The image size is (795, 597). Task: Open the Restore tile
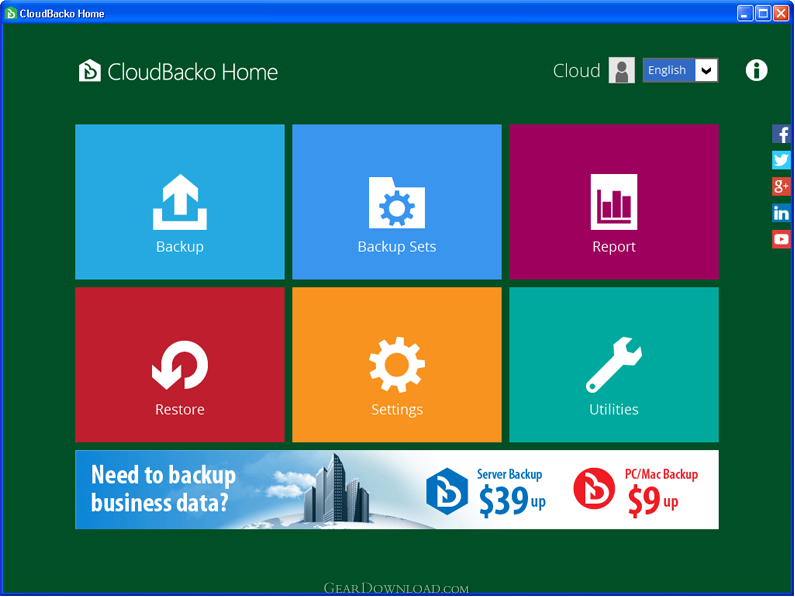click(179, 364)
